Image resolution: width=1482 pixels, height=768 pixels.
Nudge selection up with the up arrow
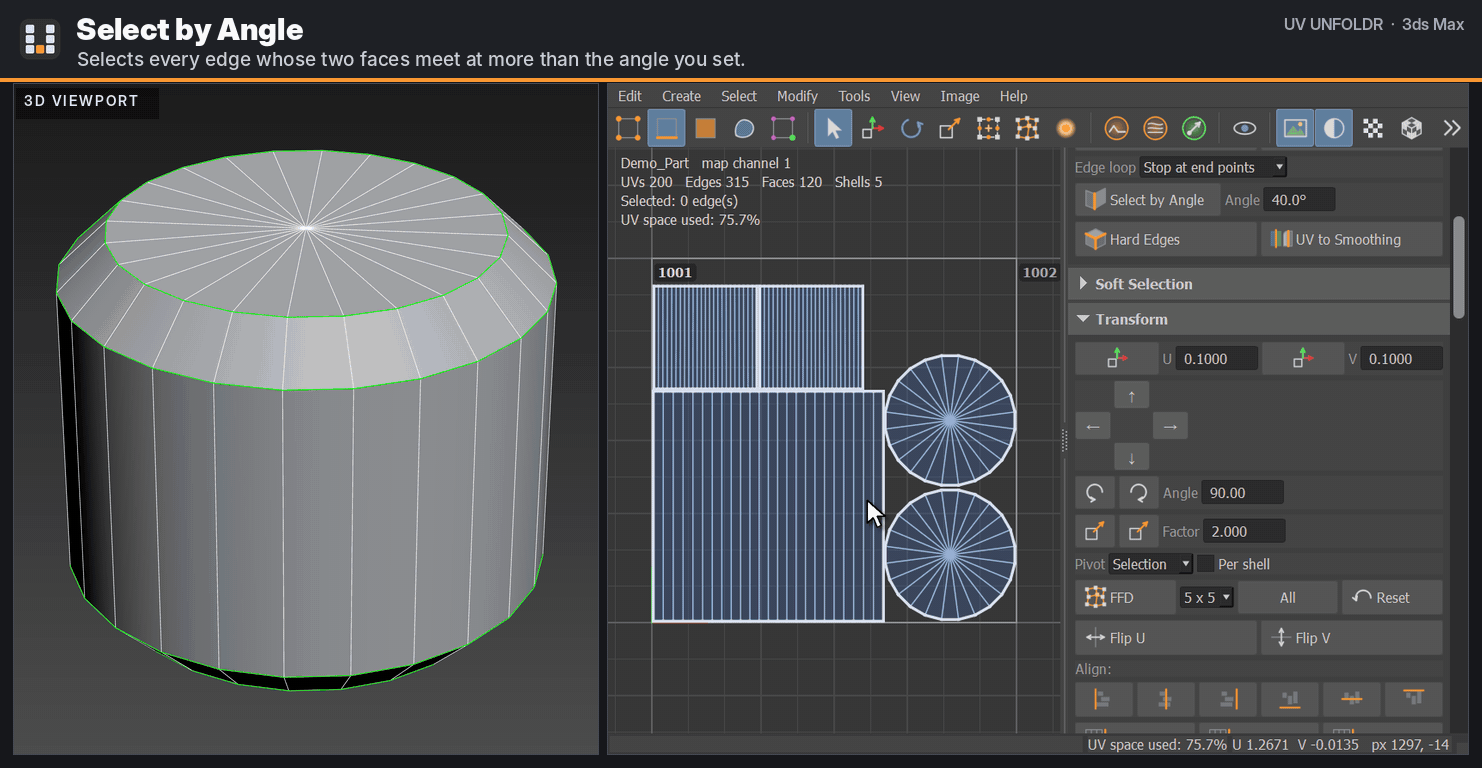[x=1131, y=396]
